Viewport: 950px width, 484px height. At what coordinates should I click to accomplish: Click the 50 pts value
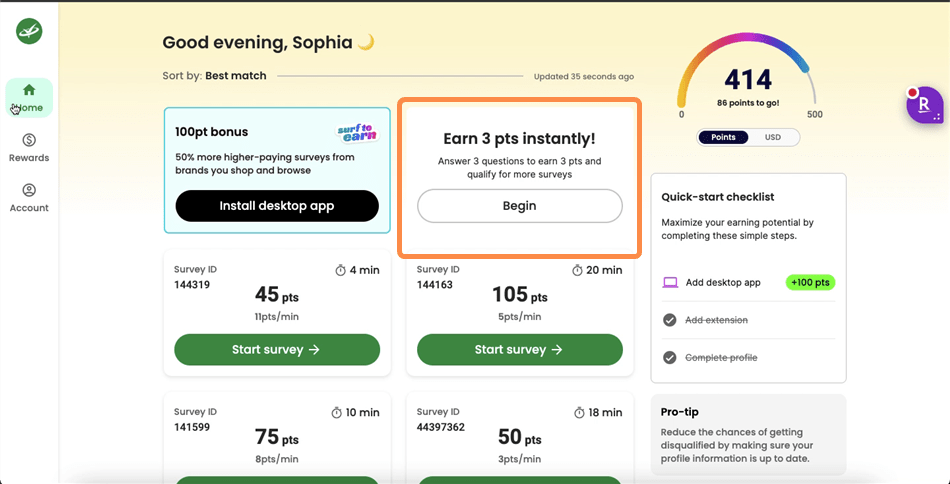pos(520,437)
